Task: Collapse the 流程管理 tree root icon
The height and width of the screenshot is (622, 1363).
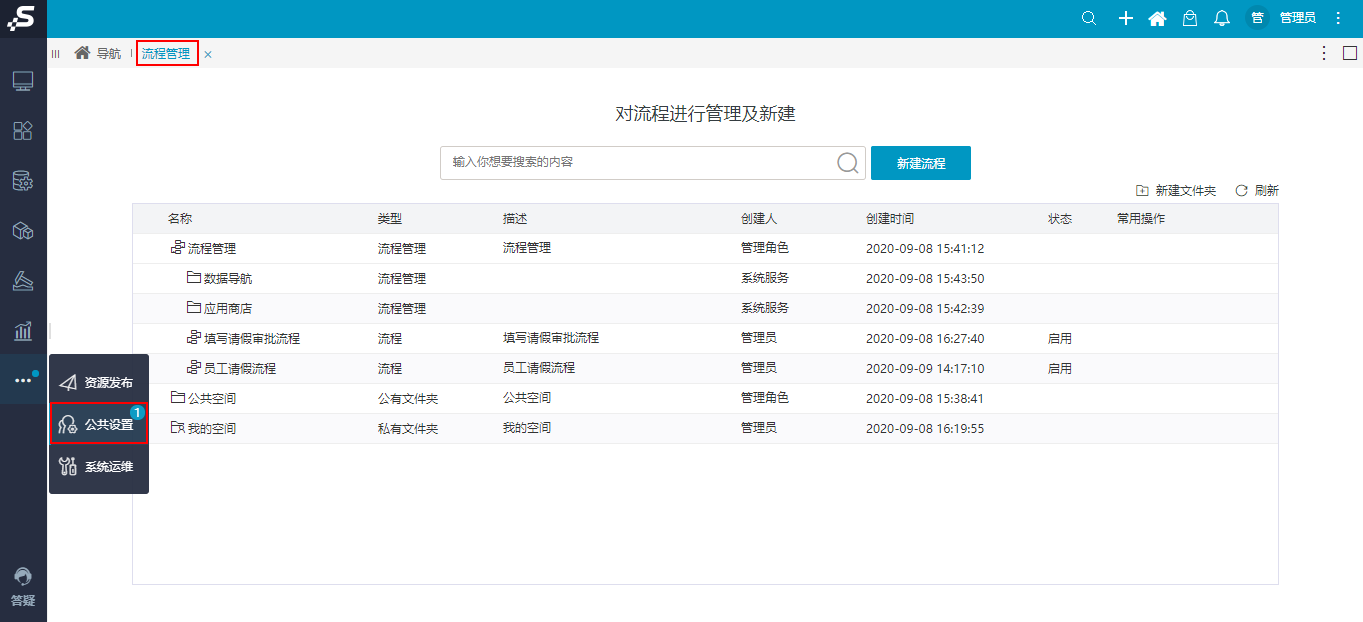Action: point(178,248)
